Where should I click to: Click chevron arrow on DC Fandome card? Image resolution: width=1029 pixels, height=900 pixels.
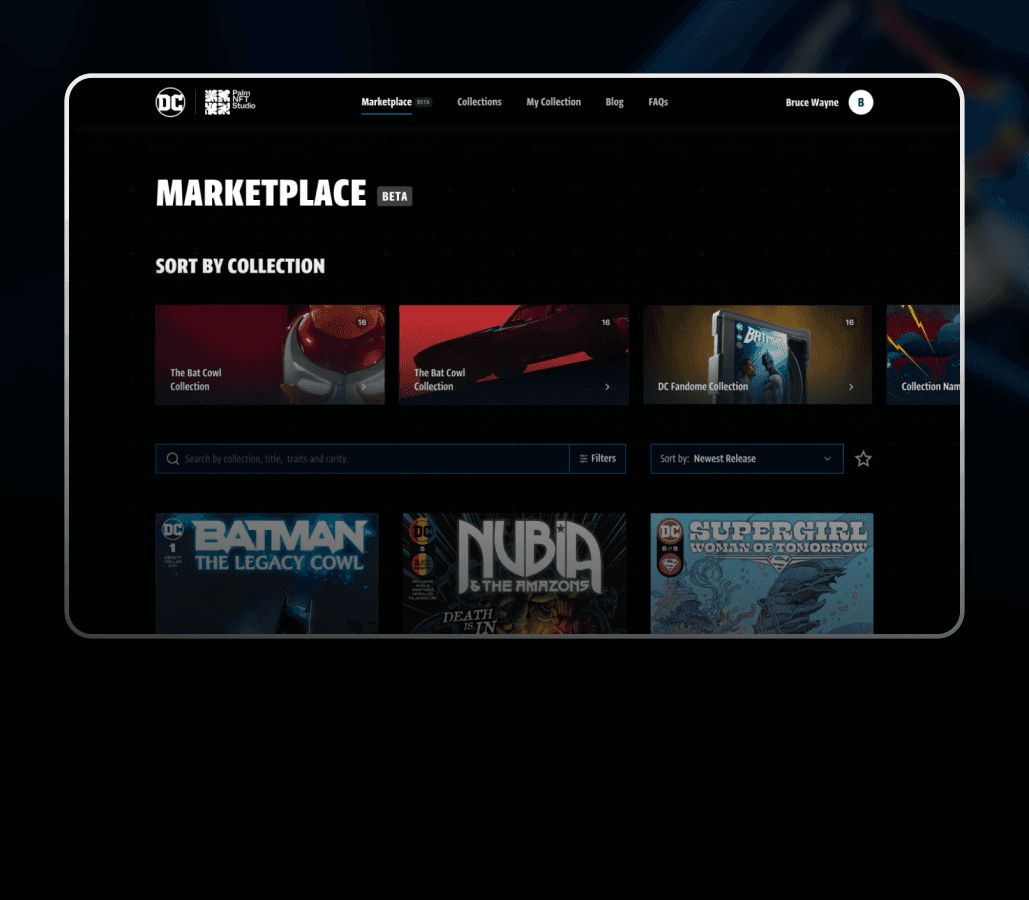[851, 387]
